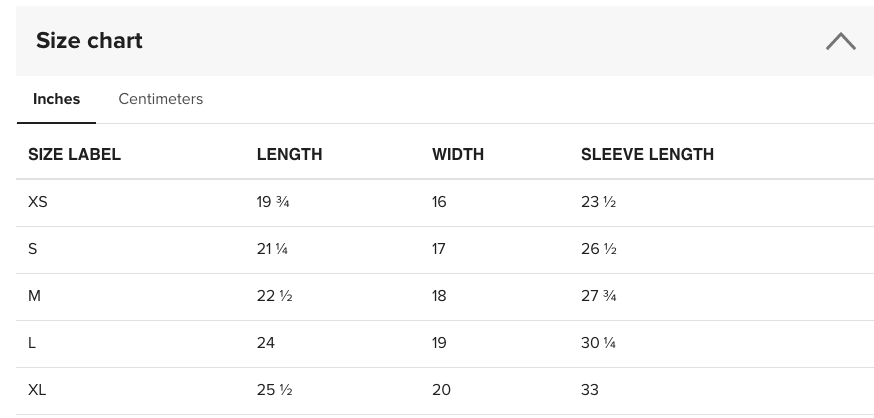Click the XS length value 19 ¾

pyautogui.click(x=273, y=202)
